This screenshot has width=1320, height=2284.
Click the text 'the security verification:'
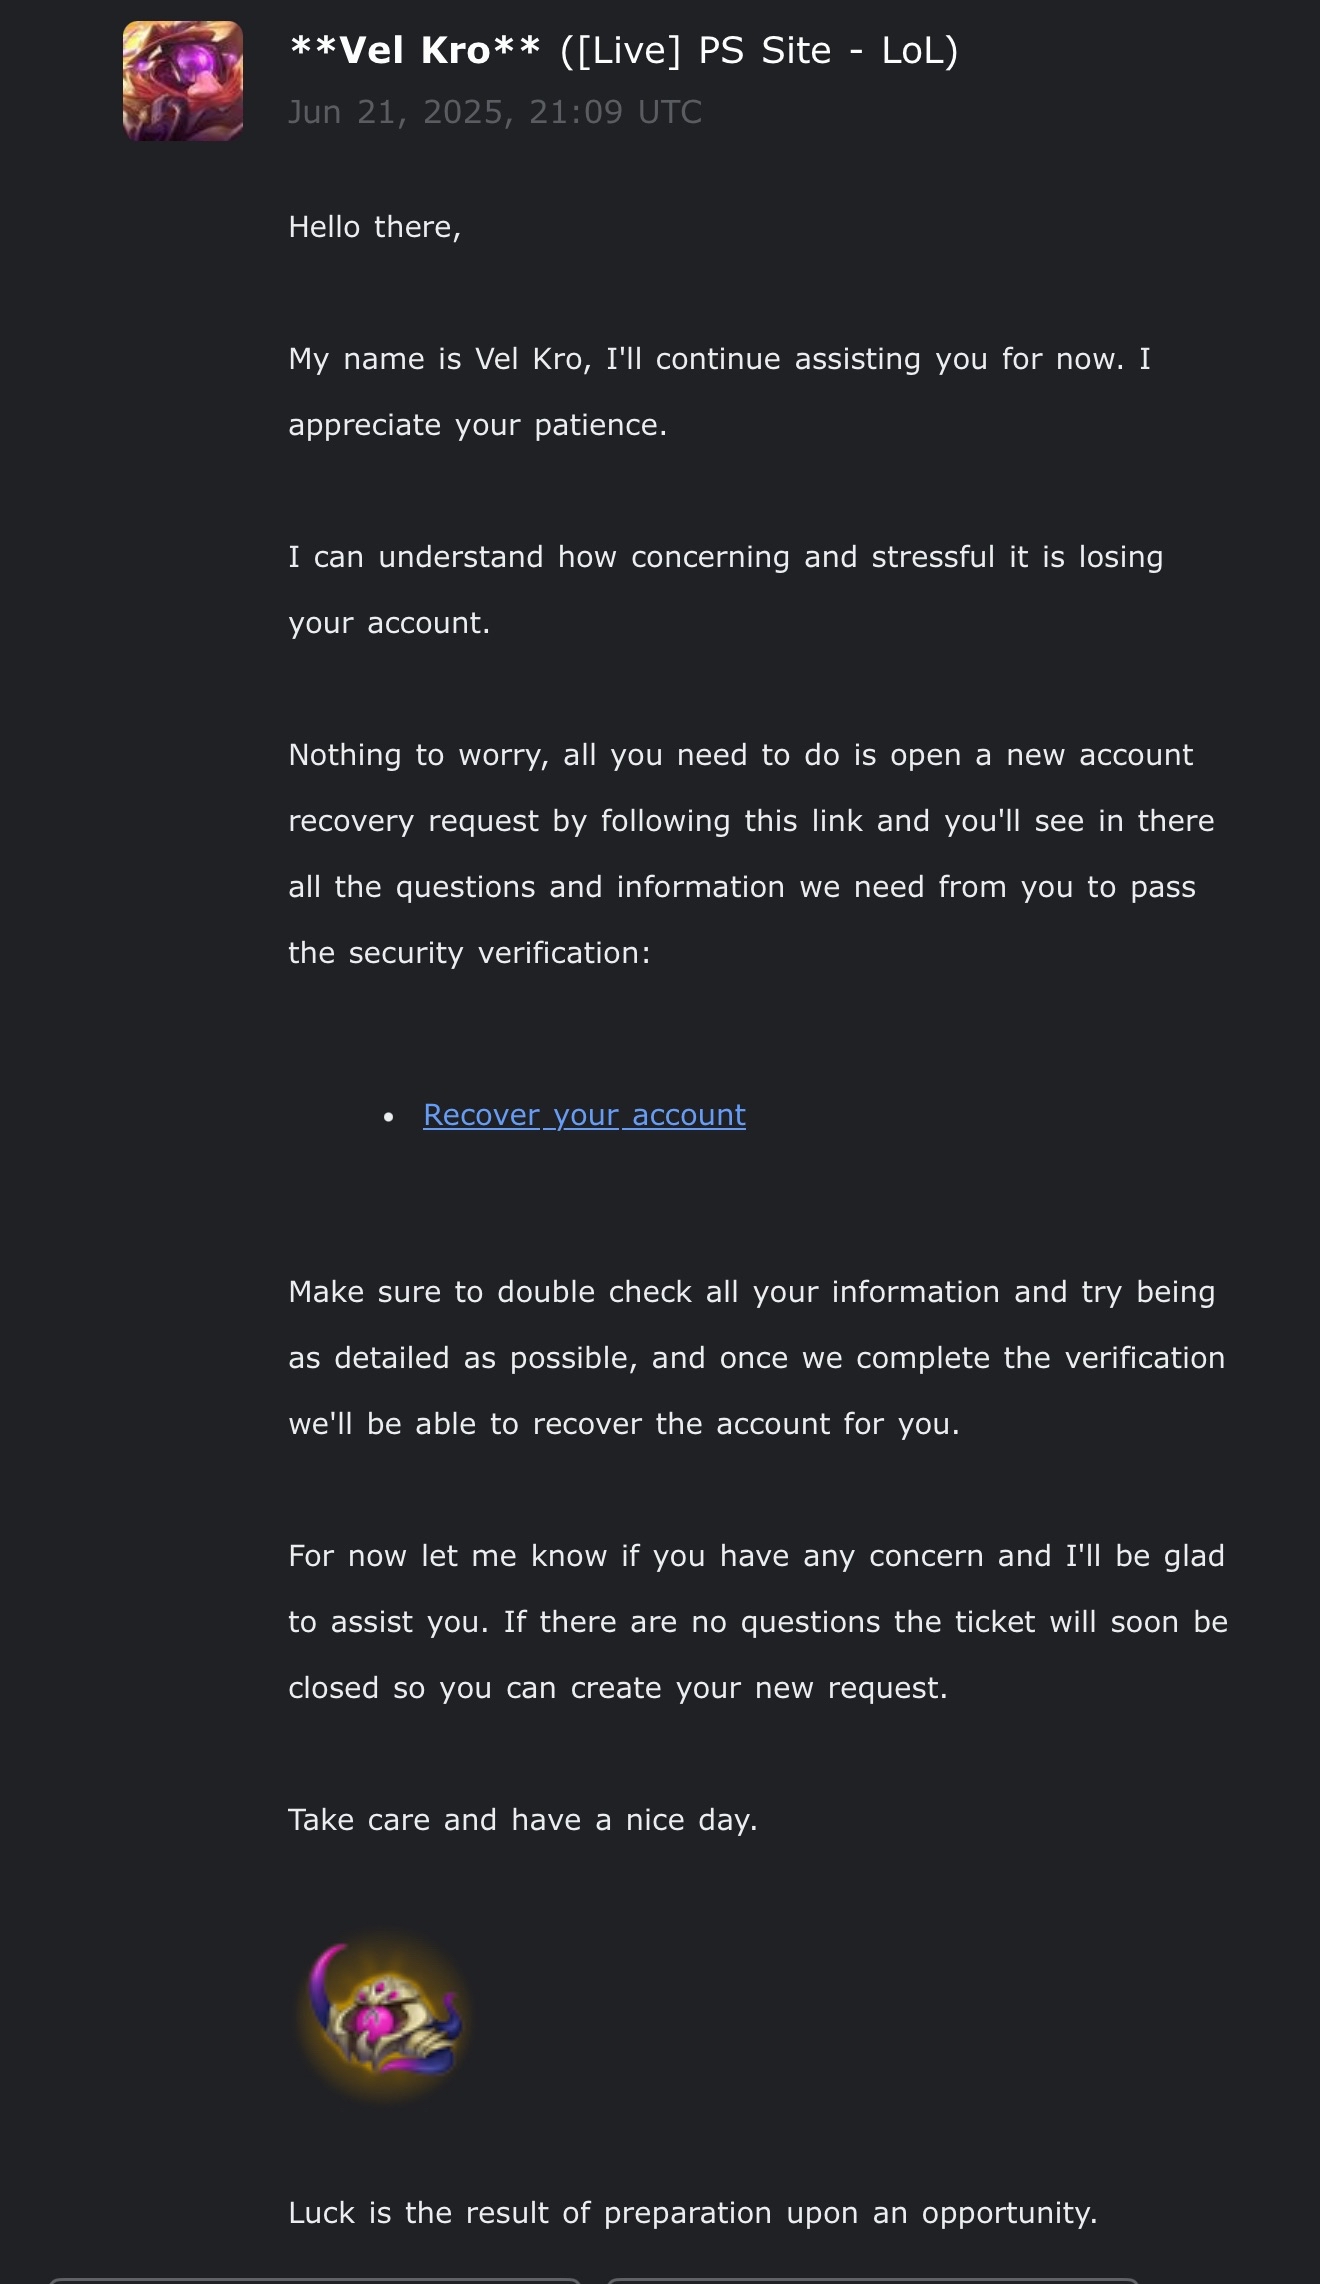point(469,953)
